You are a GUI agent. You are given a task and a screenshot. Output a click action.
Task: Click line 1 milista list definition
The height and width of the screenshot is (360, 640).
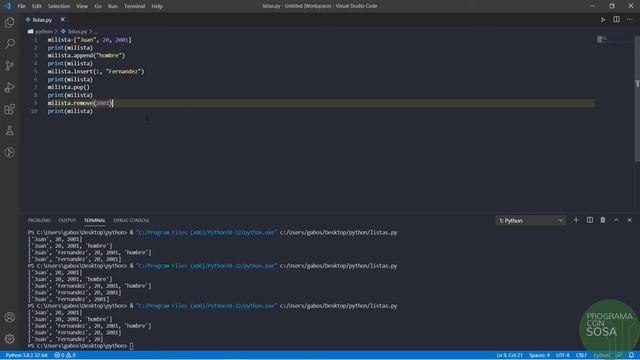click(x=89, y=40)
